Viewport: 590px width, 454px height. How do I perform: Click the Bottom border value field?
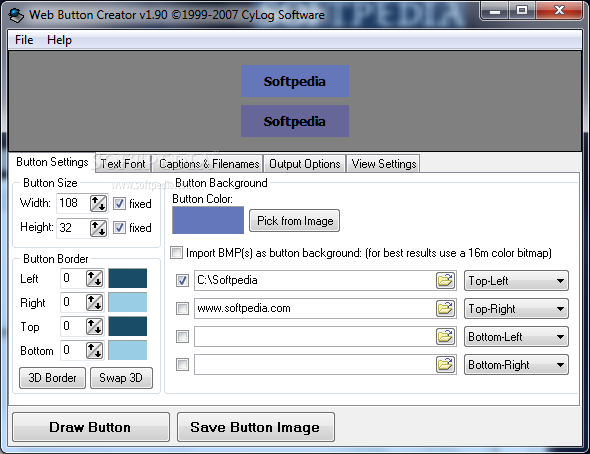73,351
